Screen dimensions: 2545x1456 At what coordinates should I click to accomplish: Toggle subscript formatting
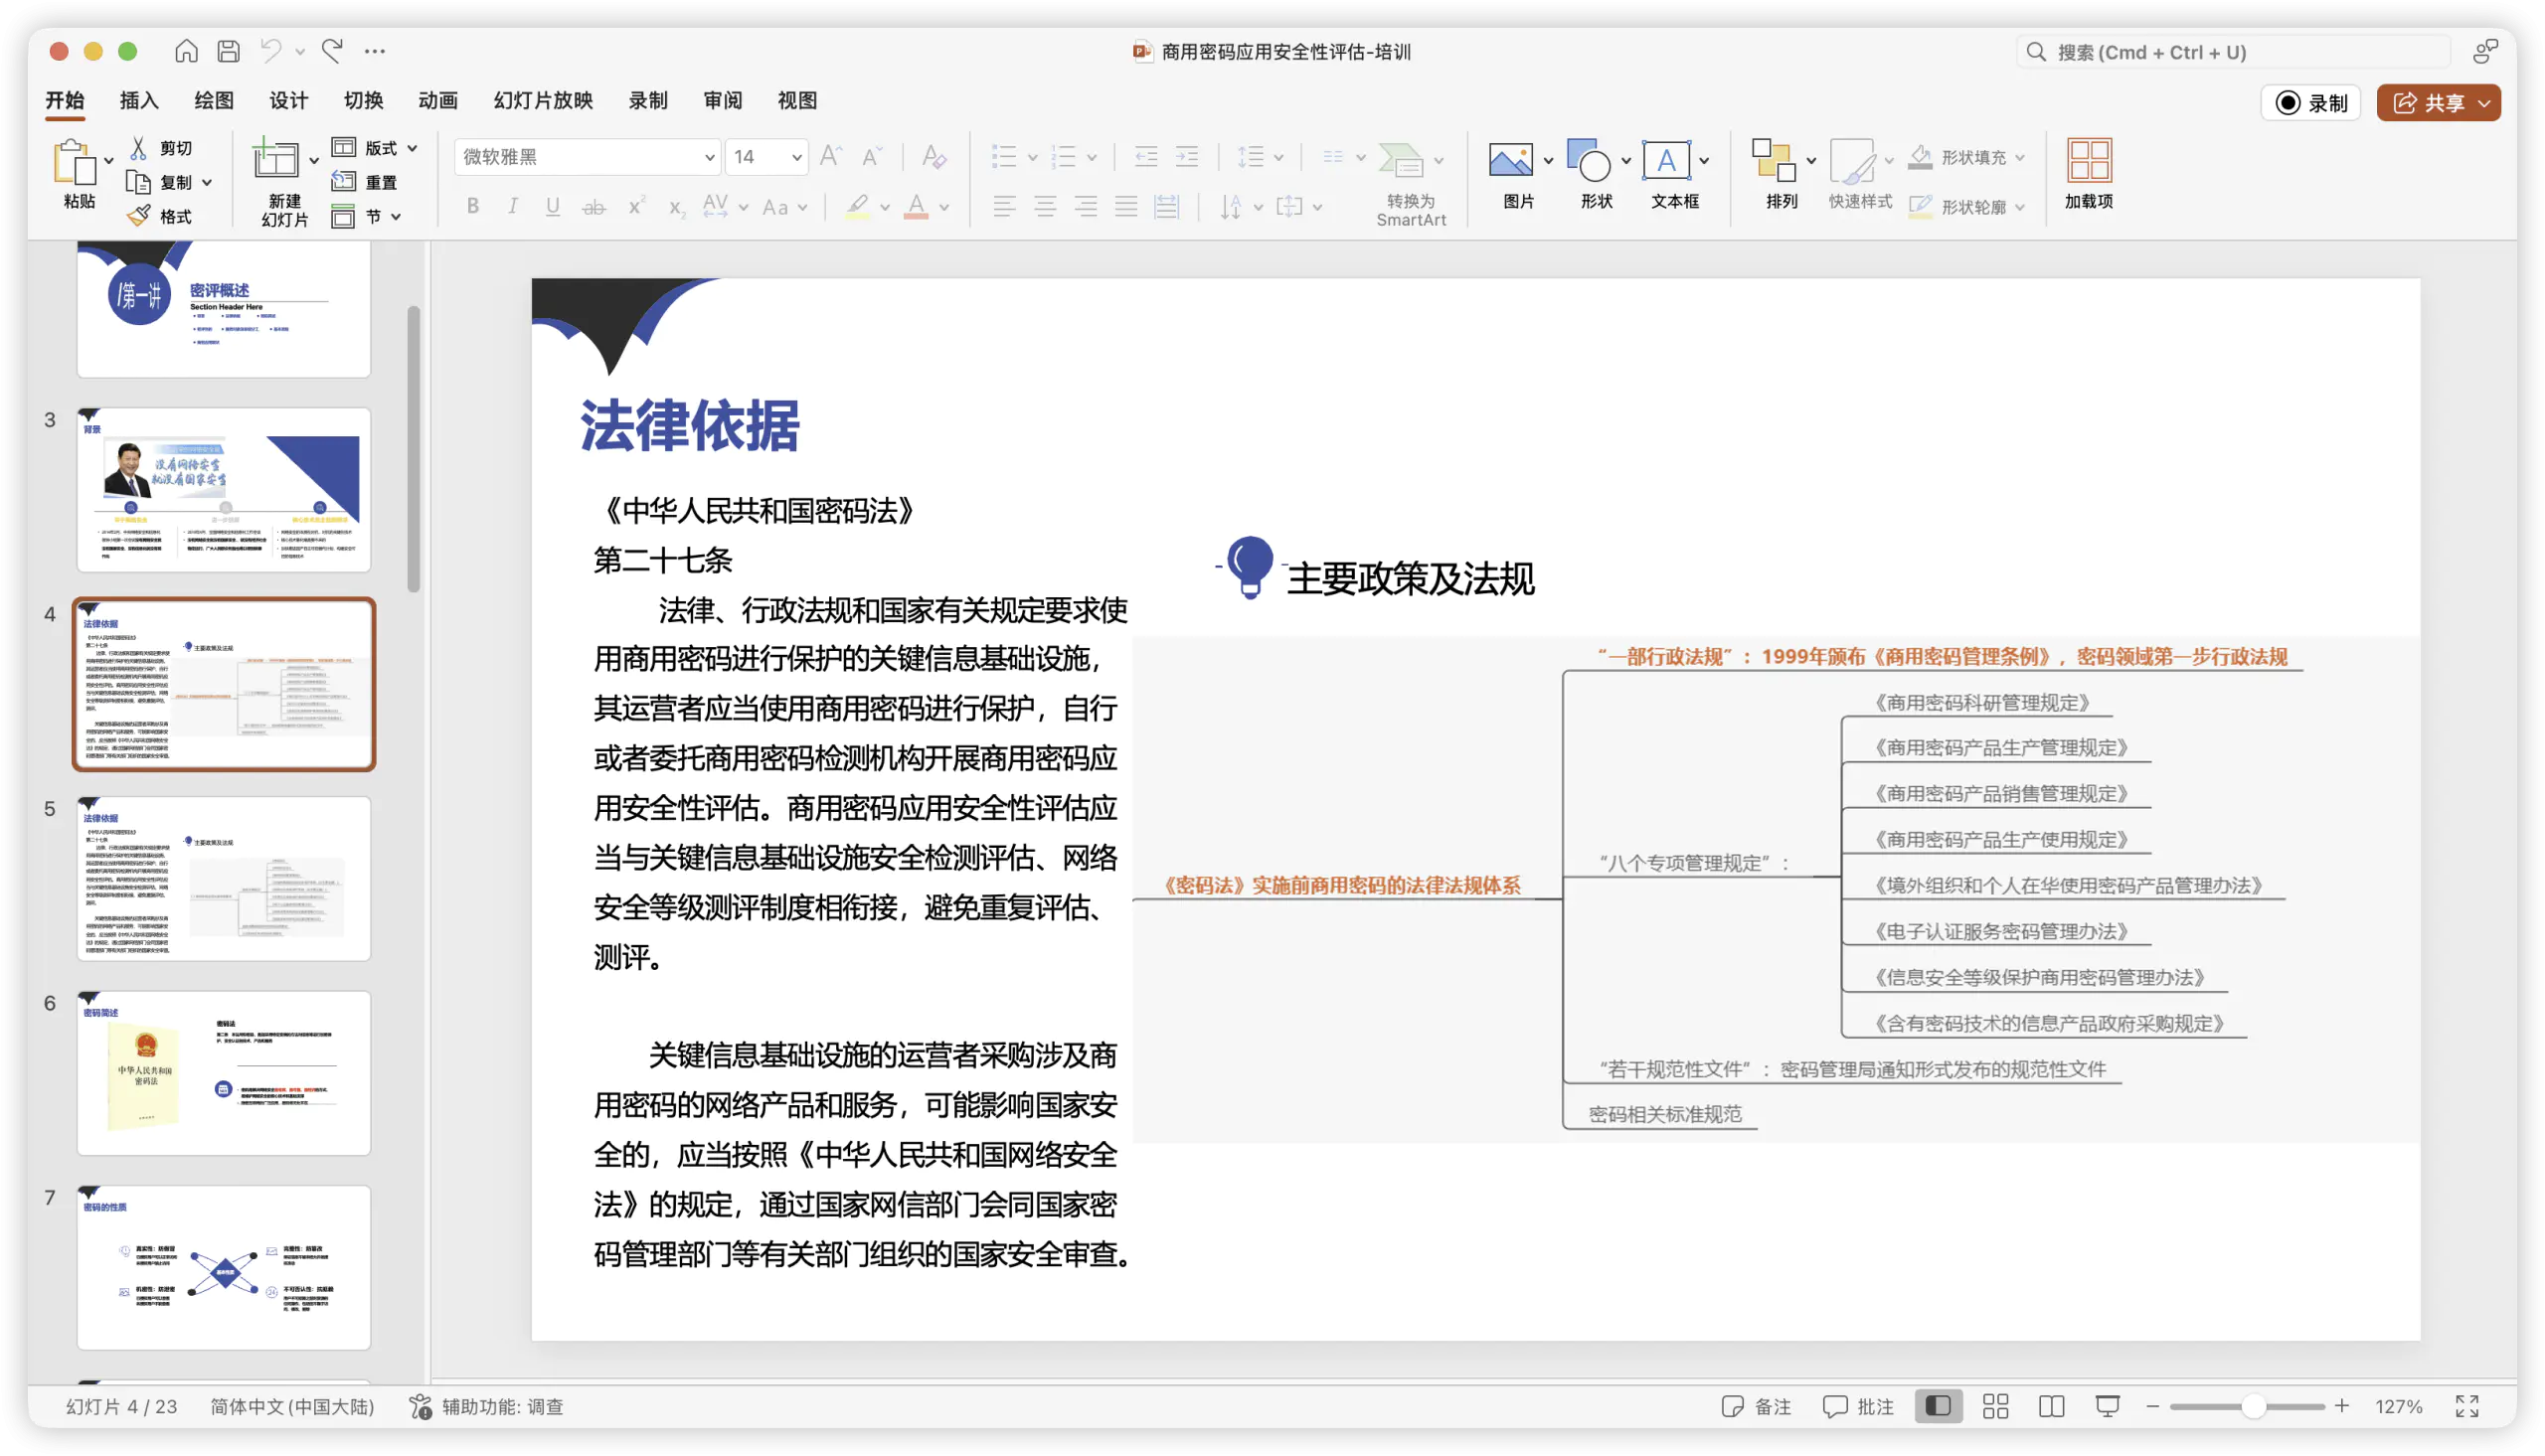(x=677, y=206)
